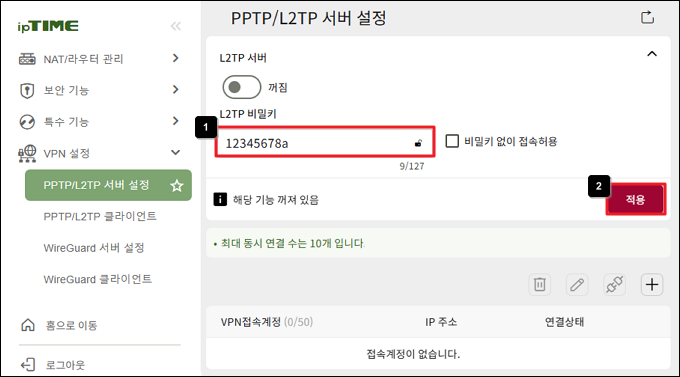
Task: Click the trash delete account icon
Action: [539, 285]
